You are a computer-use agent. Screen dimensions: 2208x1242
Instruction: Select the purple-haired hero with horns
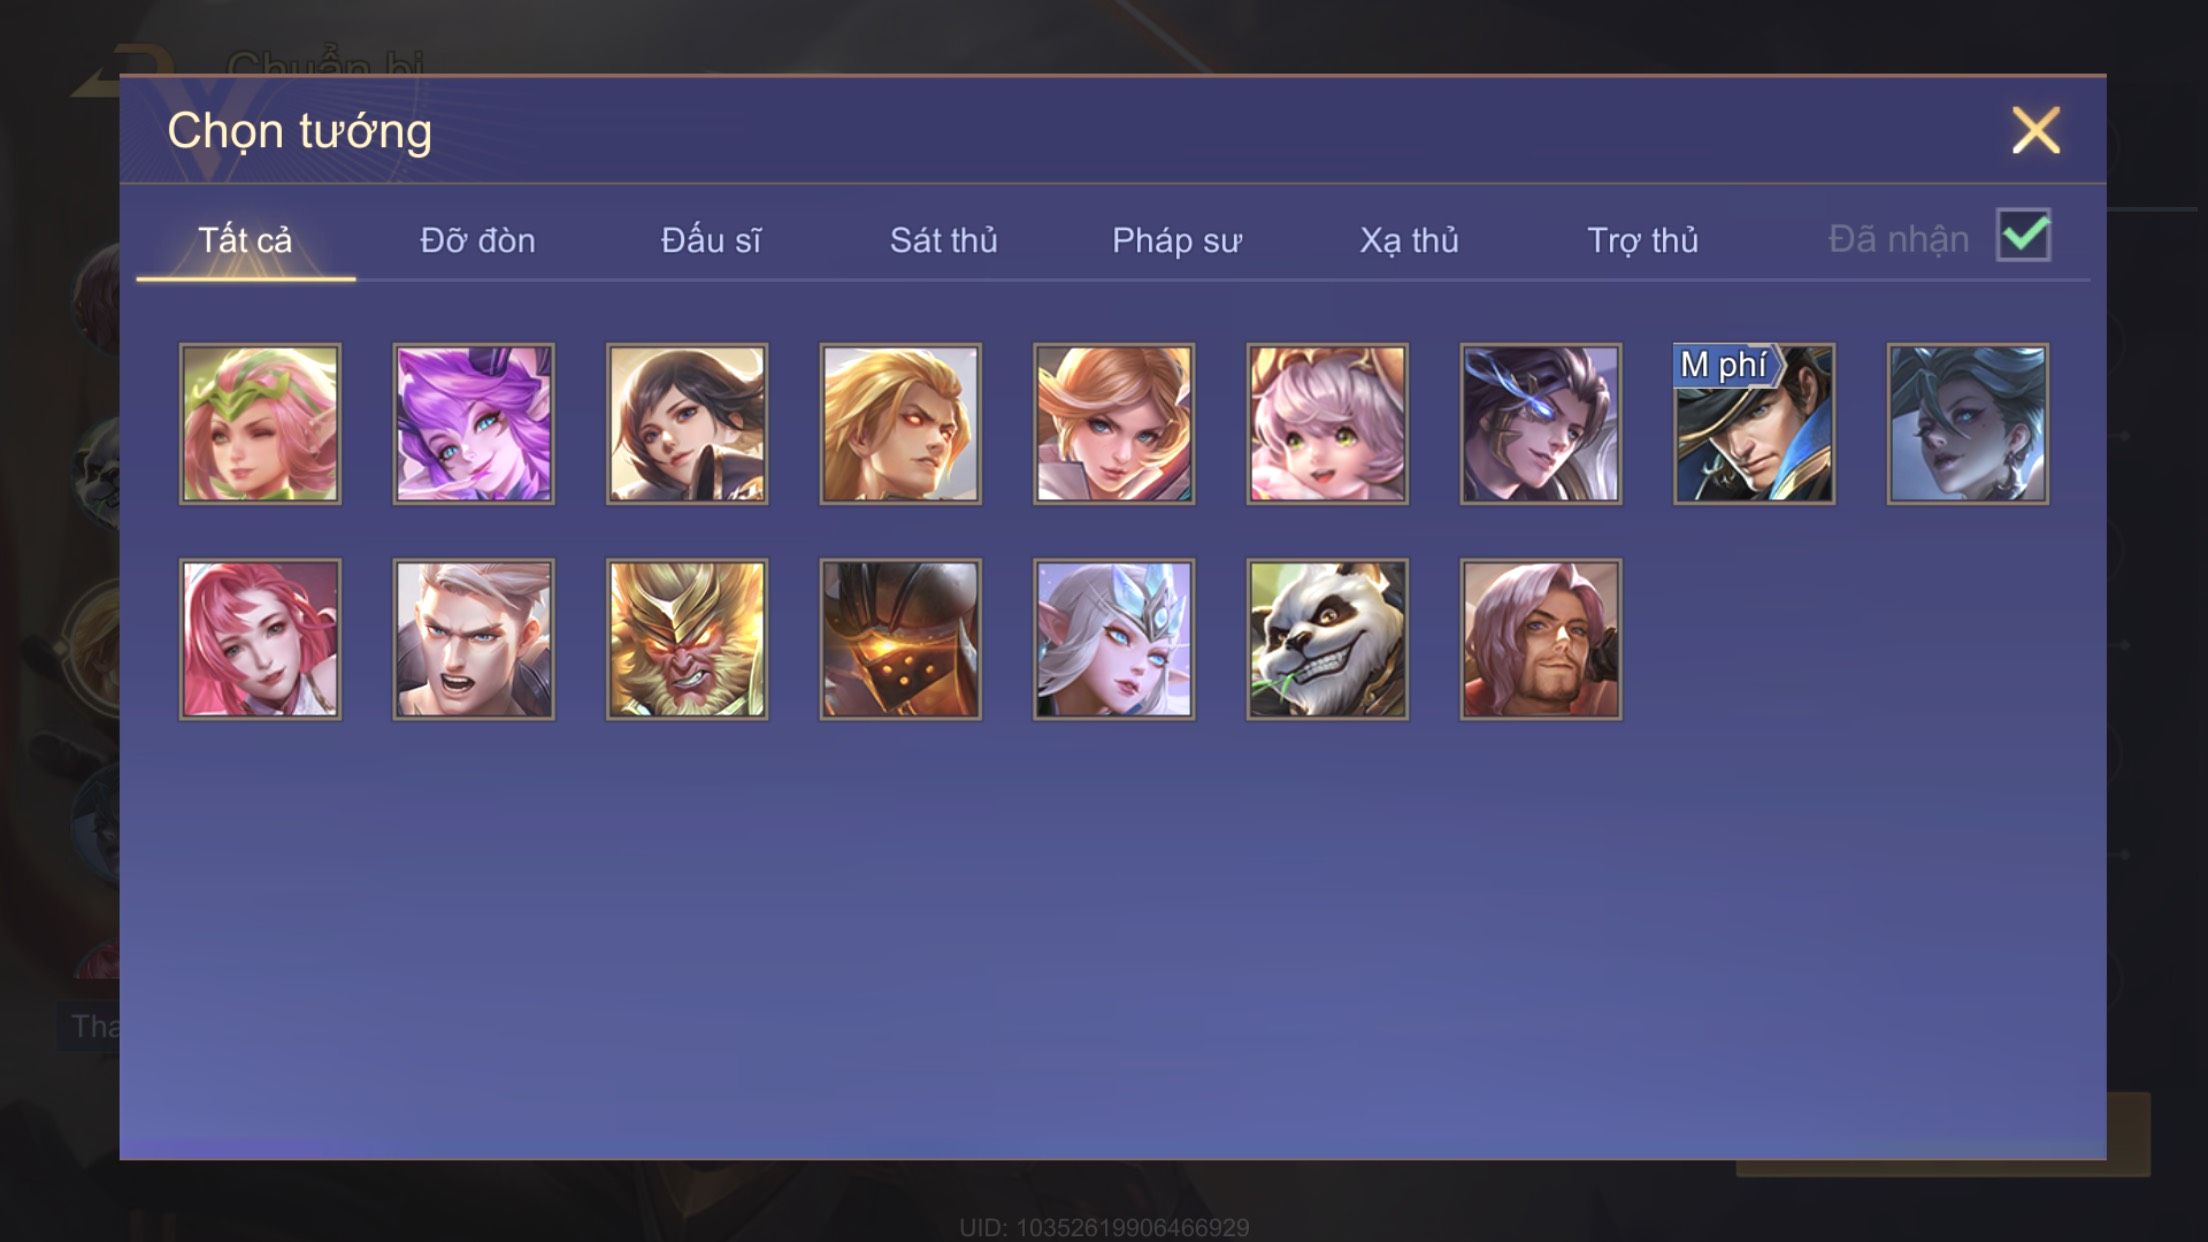point(473,424)
